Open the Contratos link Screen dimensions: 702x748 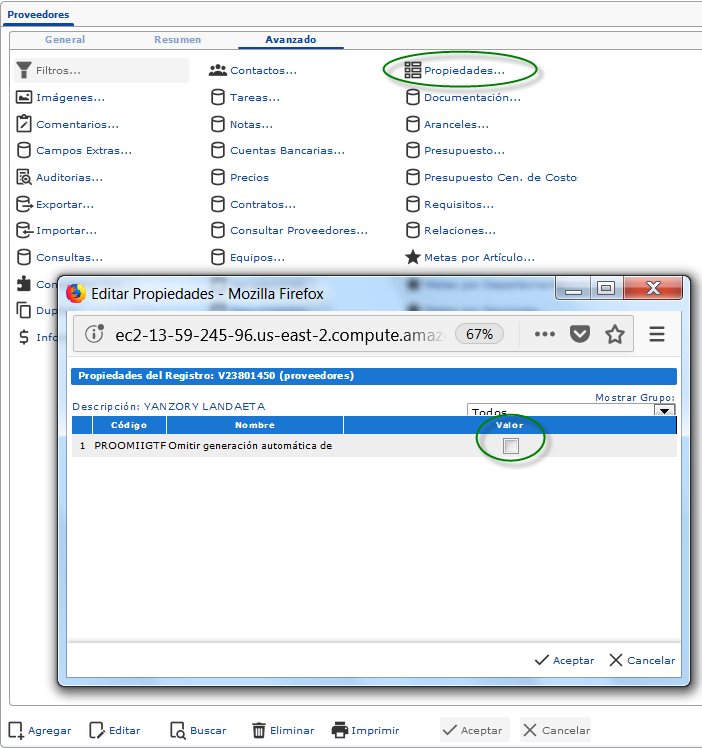263,205
